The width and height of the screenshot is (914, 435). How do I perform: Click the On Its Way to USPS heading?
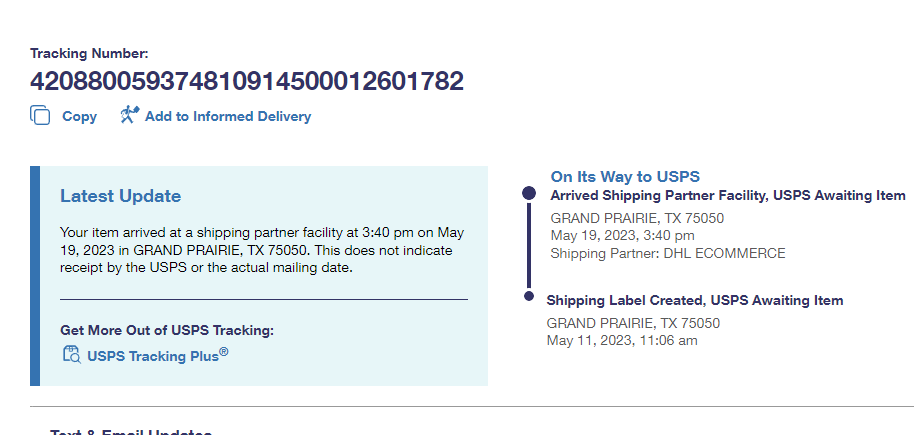pos(625,176)
